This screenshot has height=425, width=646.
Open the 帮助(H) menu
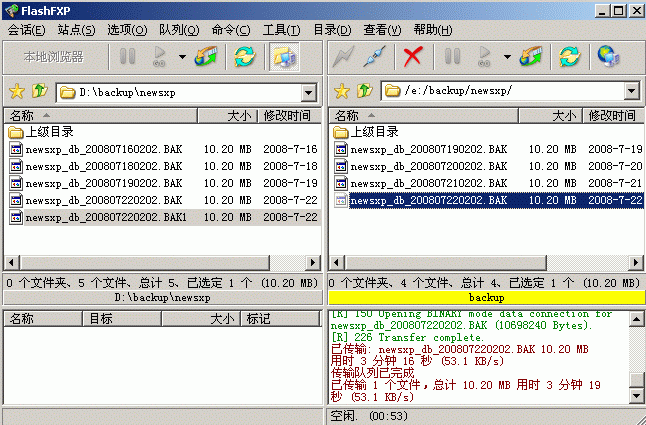click(x=433, y=30)
